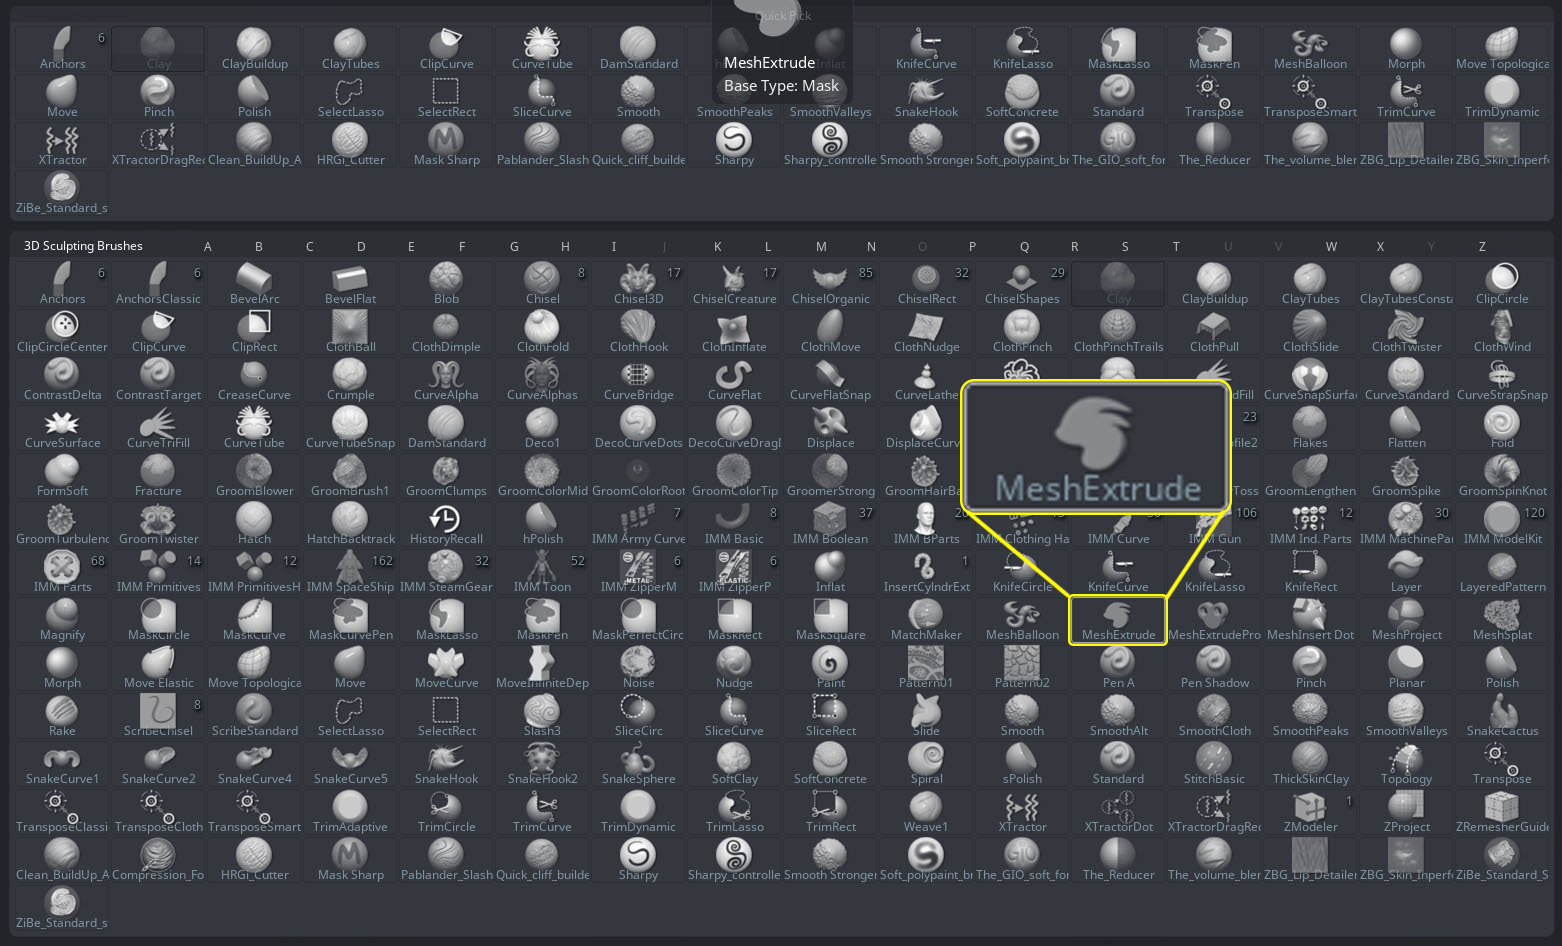
Task: Select the GroomBlower brush
Action: click(254, 477)
